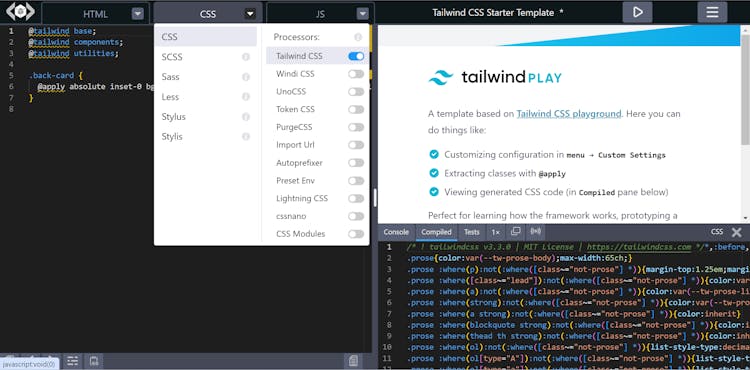Click the '.back-card {' selector line
Viewport: 750px width, 370px height.
56,76
